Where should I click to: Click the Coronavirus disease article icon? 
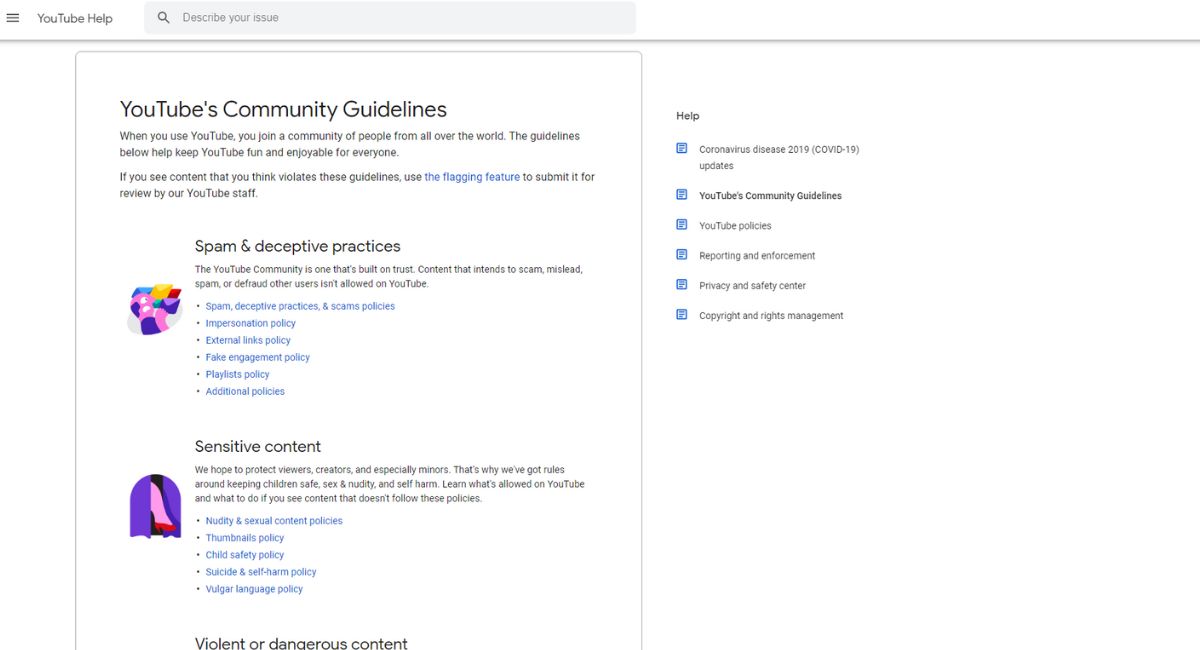(x=682, y=149)
